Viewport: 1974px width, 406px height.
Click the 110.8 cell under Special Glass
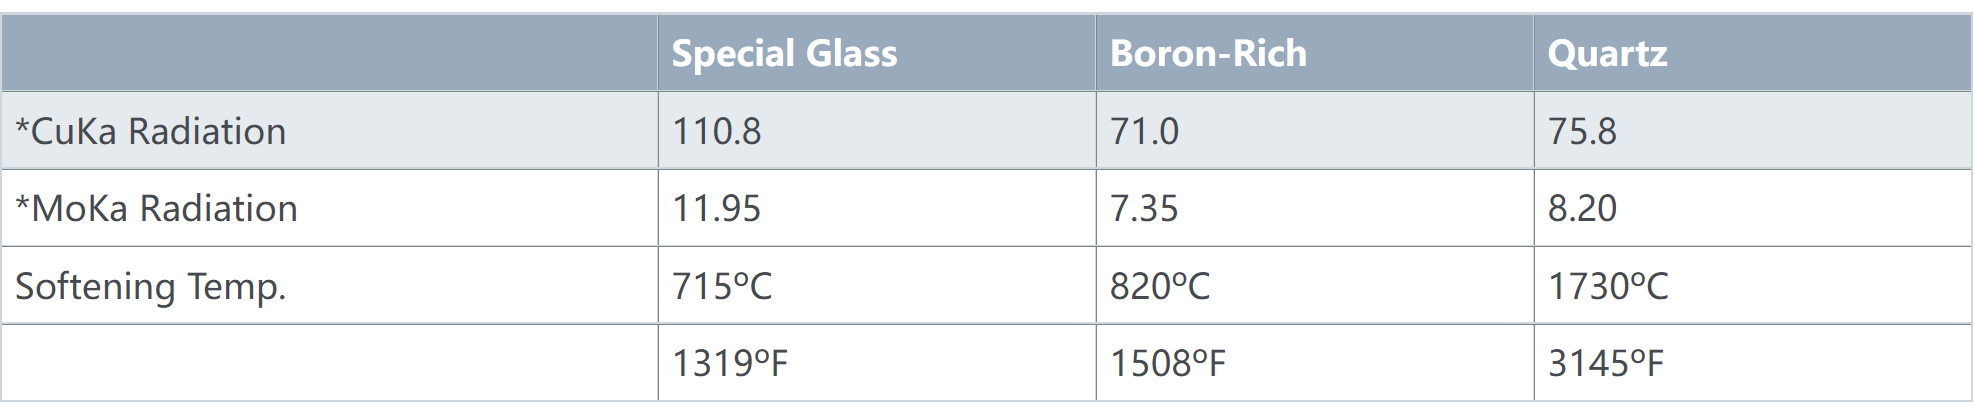(877, 131)
